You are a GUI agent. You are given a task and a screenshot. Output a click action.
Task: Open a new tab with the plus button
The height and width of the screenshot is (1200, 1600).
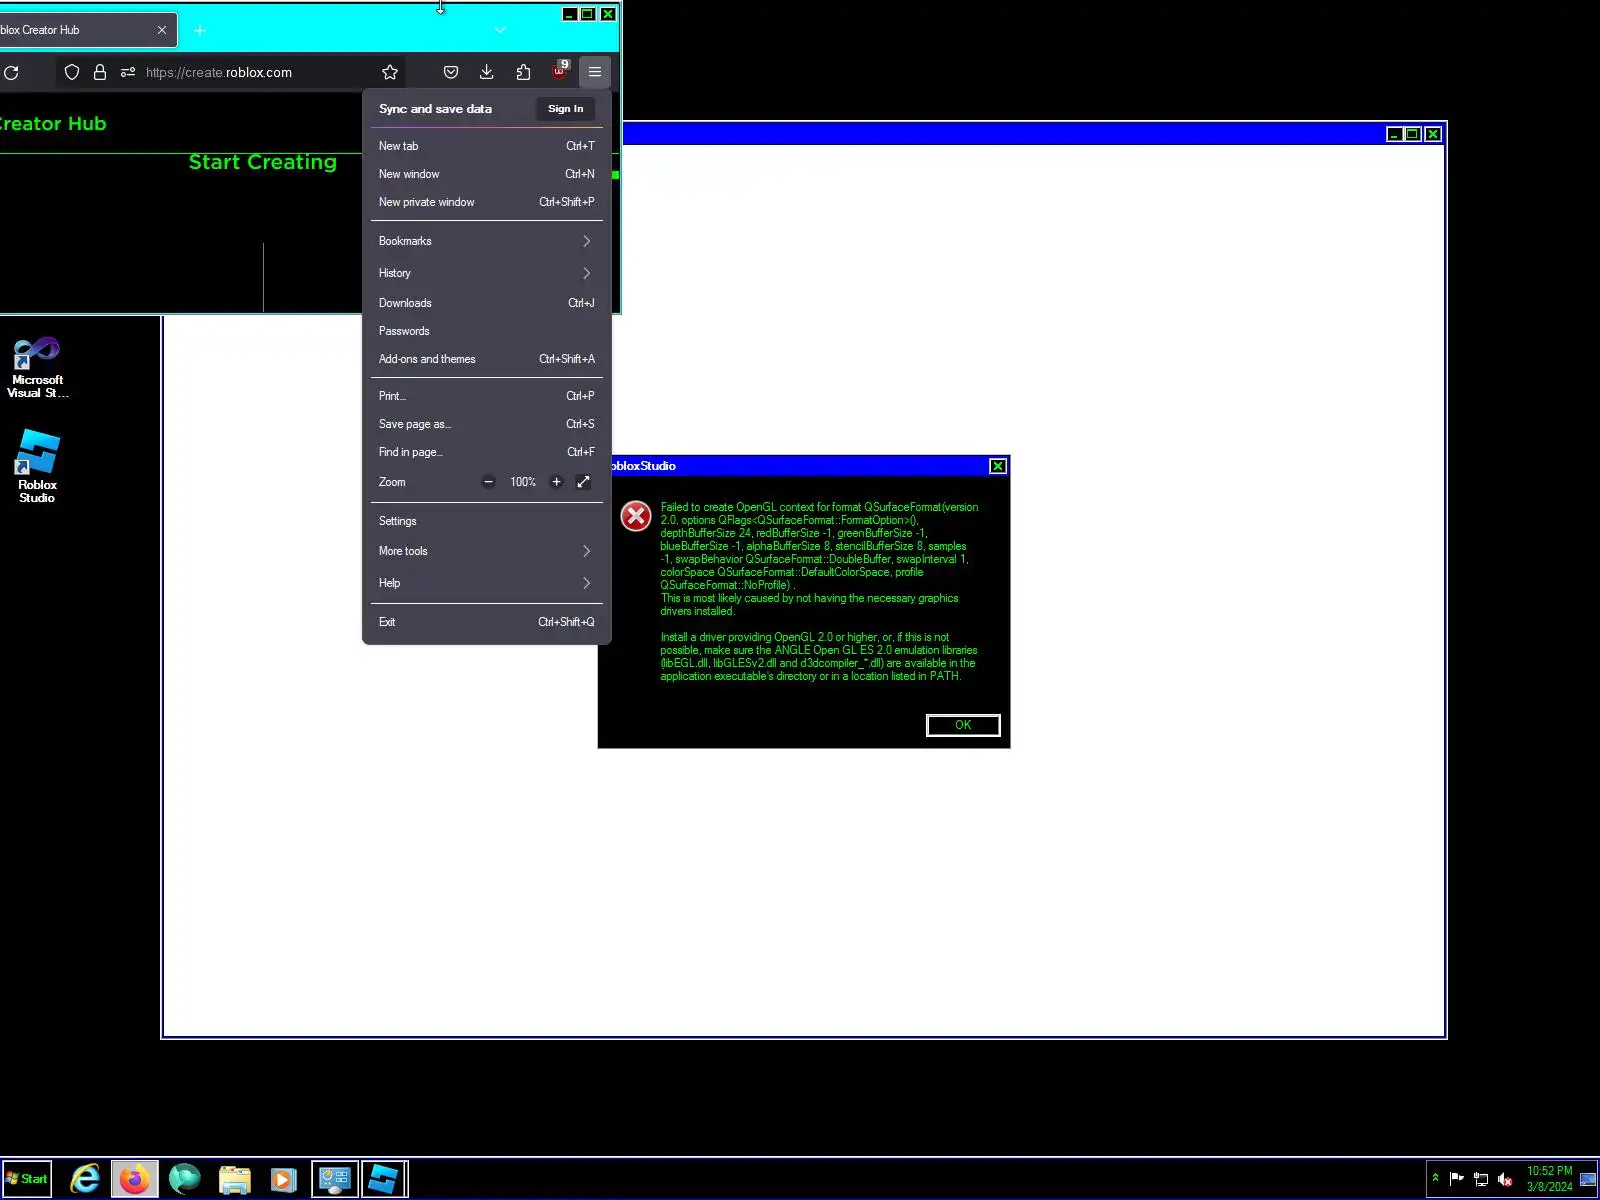200,30
